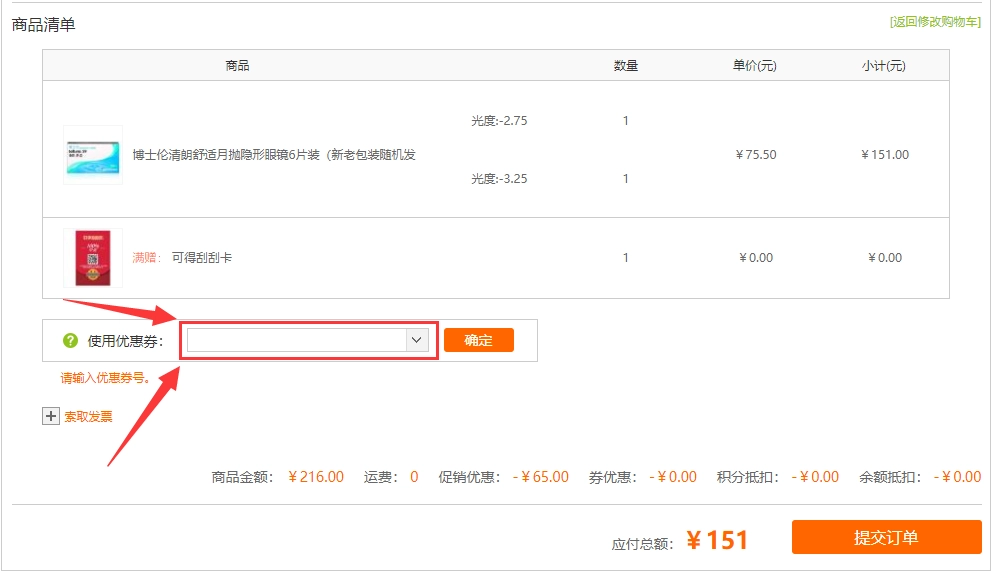Open the 博士伦清朗舒适月抛 product name link
Viewport: 991px width, 571px height.
click(274, 155)
